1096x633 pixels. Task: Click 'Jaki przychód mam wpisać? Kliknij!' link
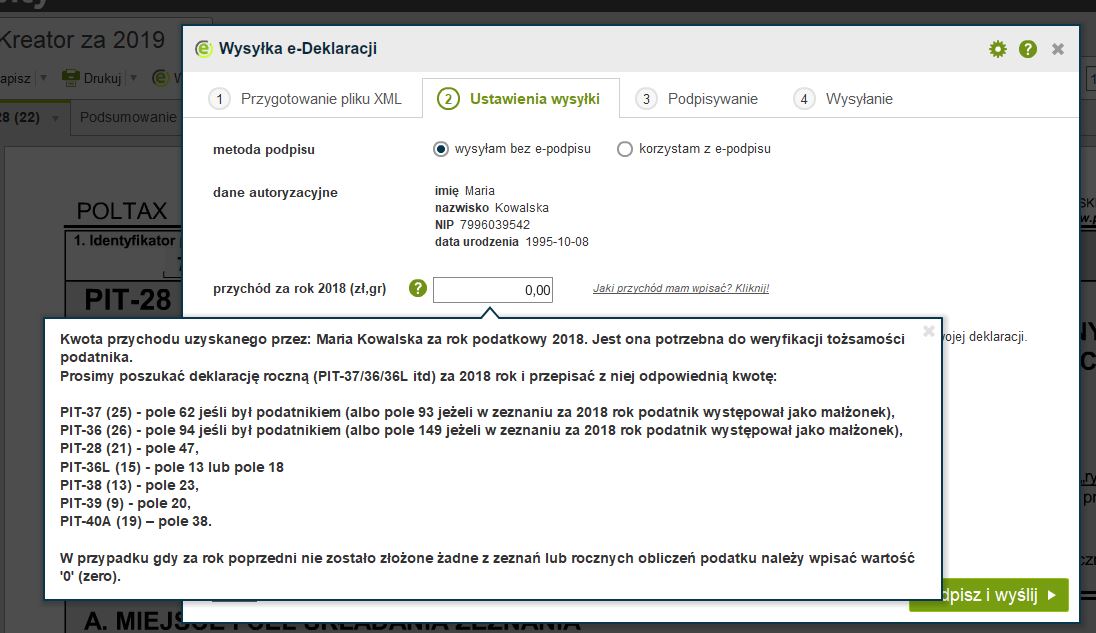[680, 289]
